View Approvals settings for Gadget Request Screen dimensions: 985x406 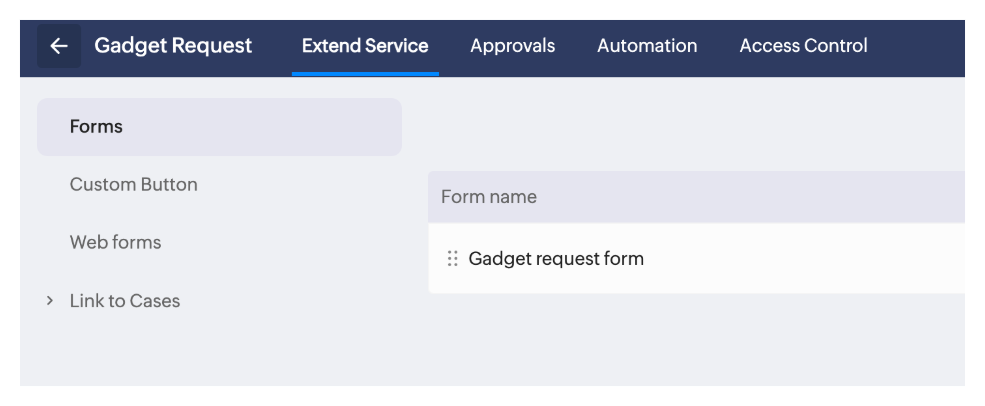tap(512, 46)
